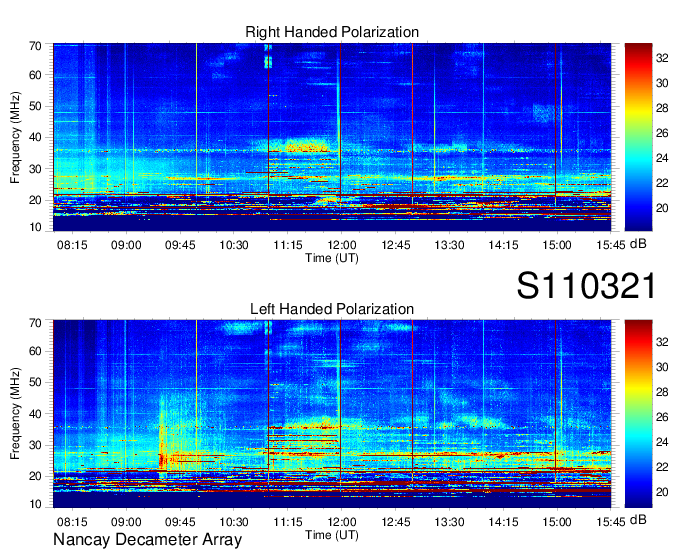
Task: Click "Time (UT)" label under Right Handed plot
Action: (332, 258)
